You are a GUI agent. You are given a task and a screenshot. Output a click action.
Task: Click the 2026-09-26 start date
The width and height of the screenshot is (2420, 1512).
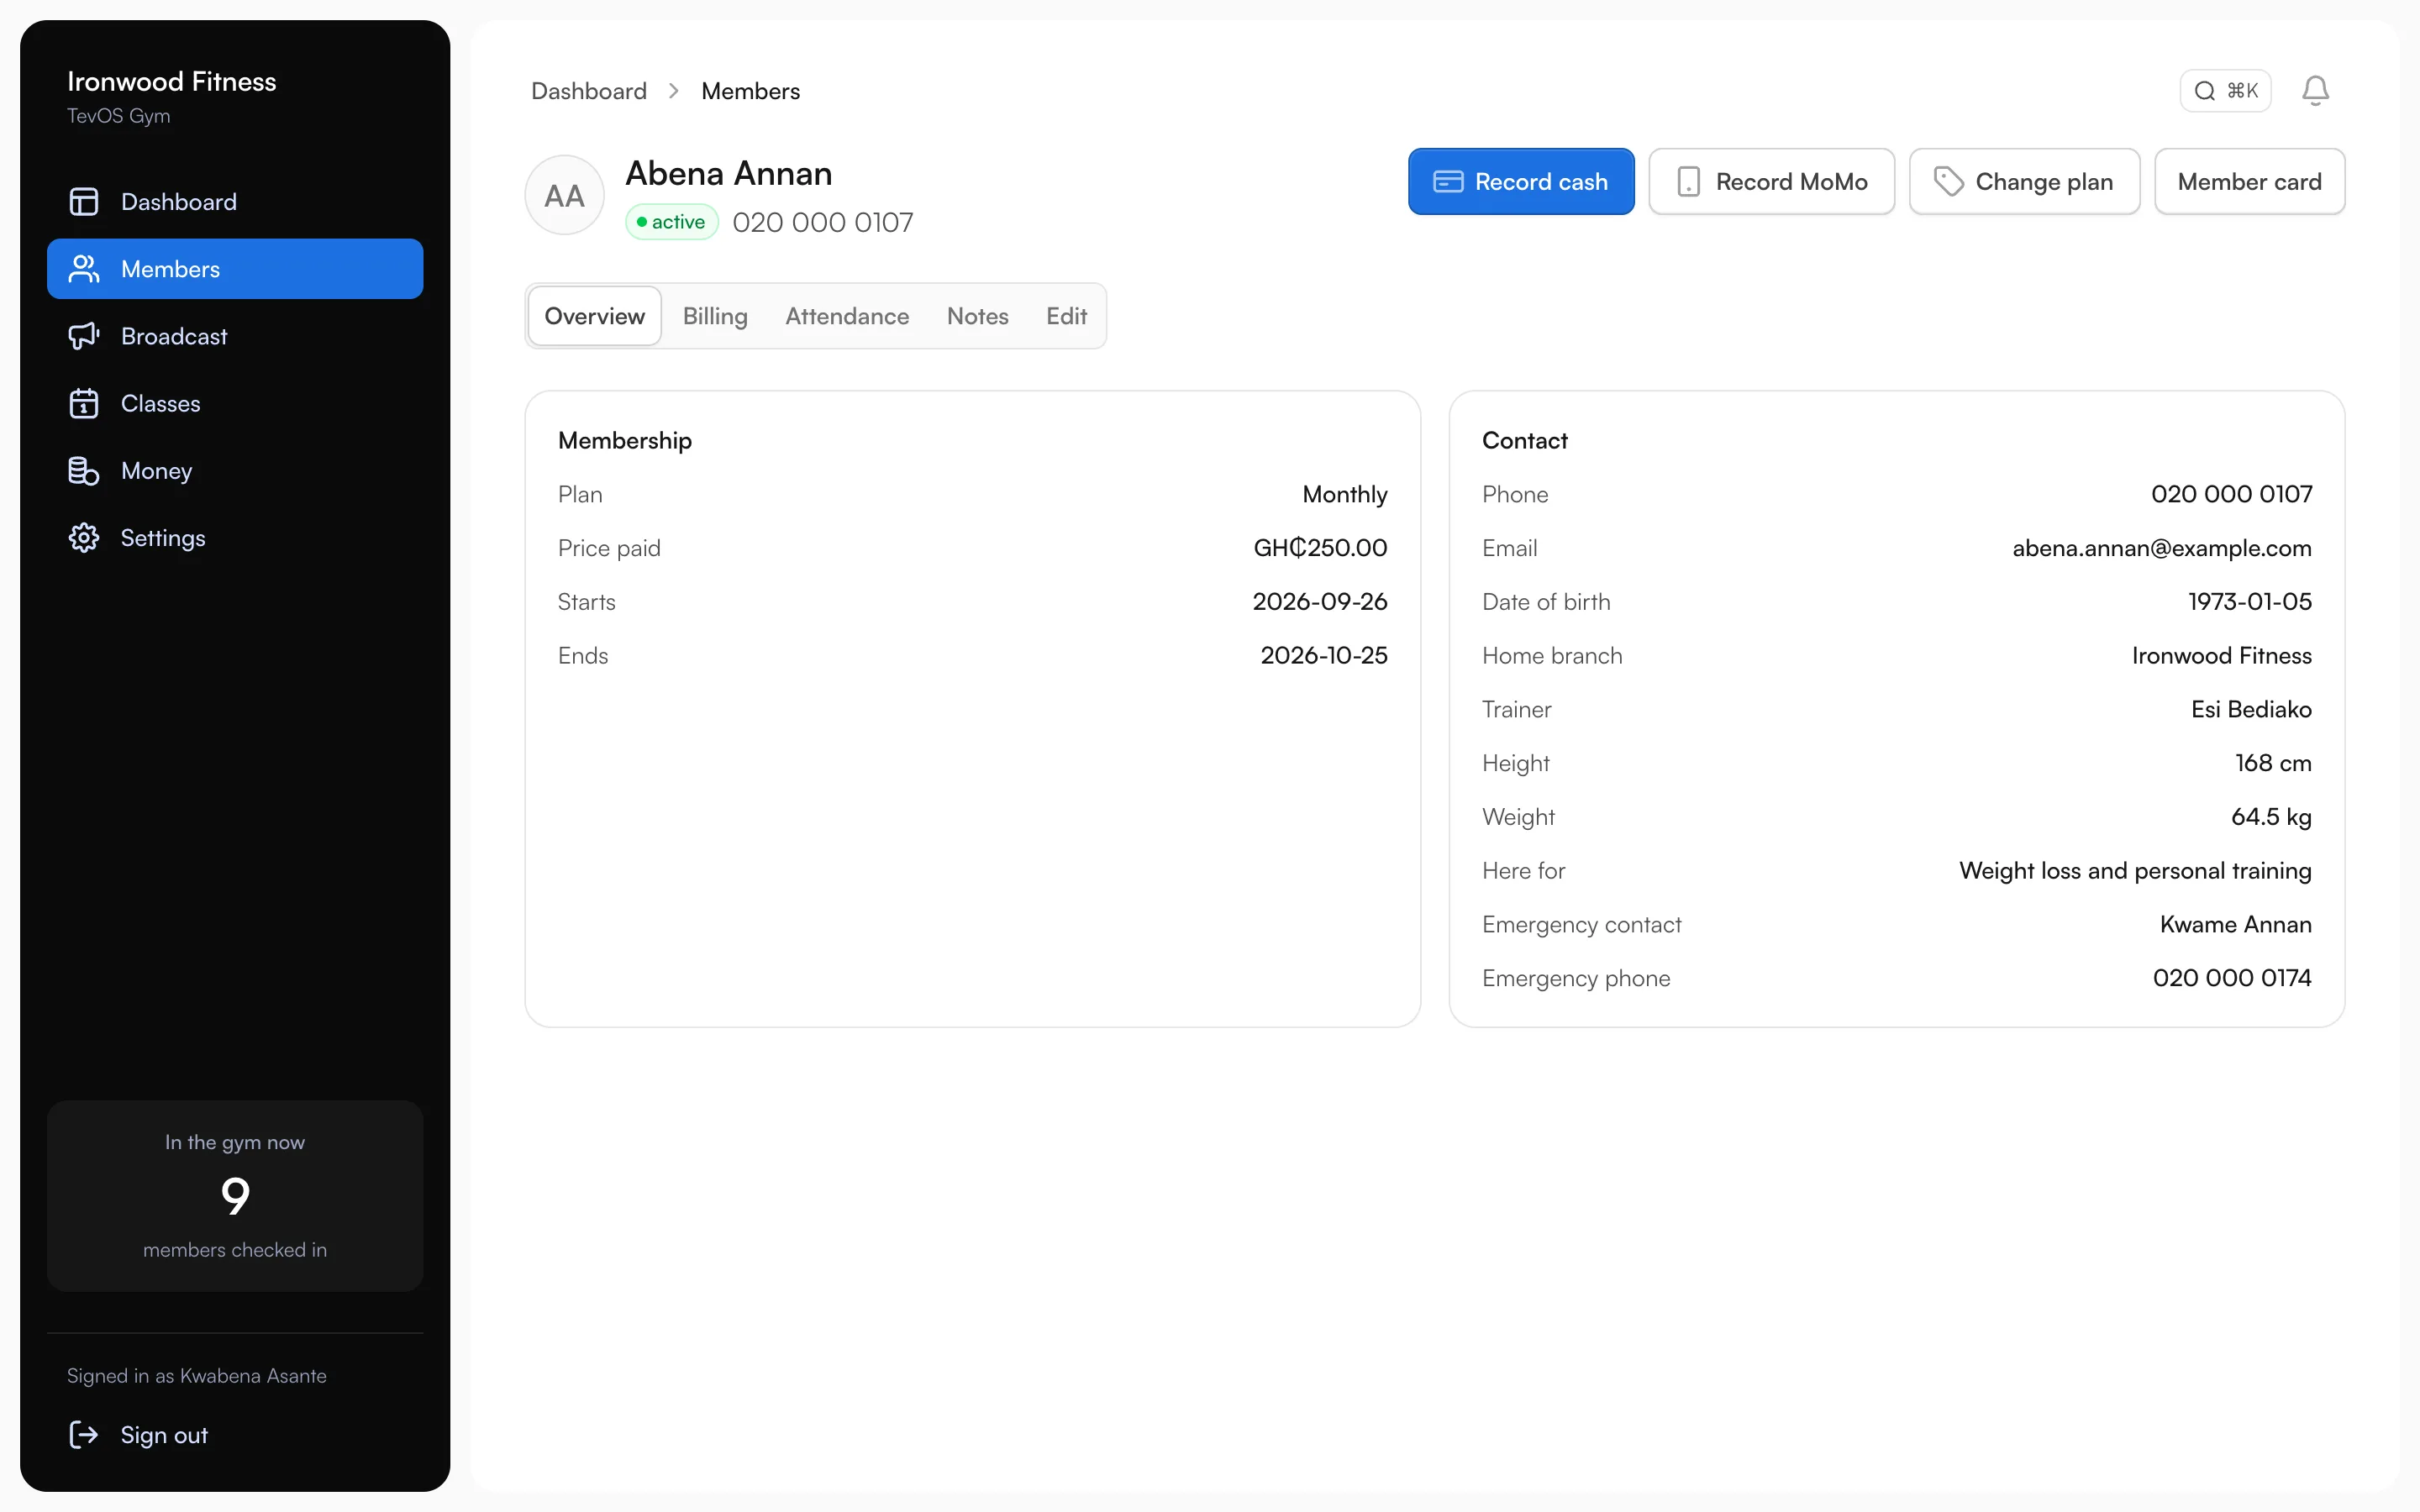click(x=1320, y=601)
